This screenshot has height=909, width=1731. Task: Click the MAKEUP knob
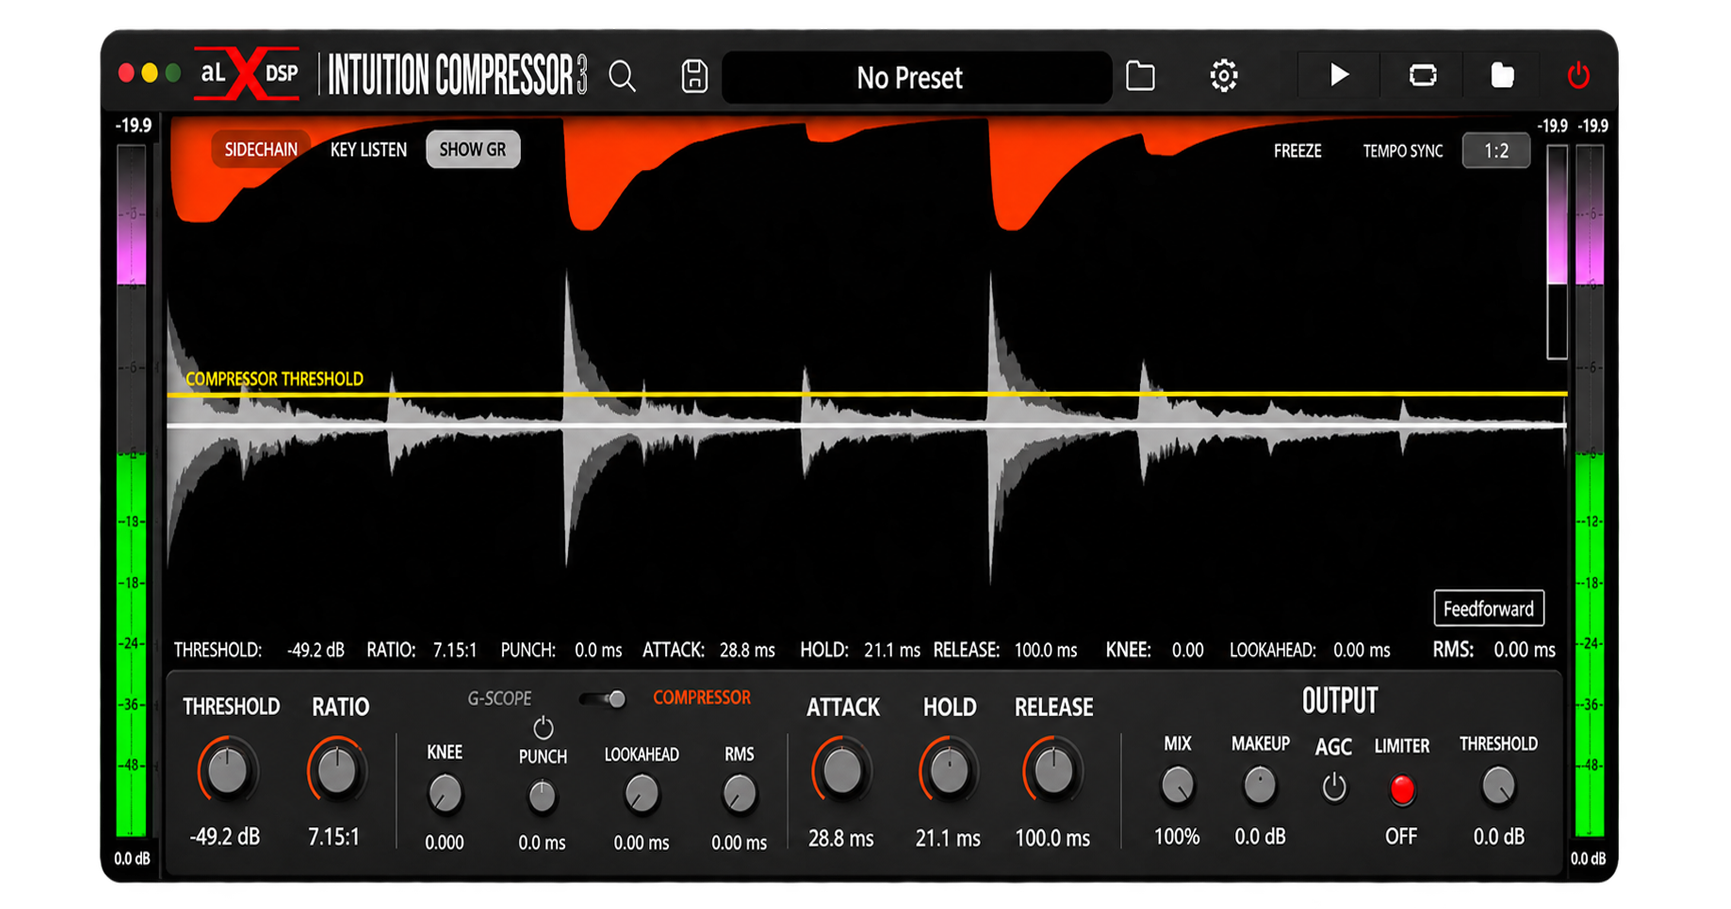1260,786
